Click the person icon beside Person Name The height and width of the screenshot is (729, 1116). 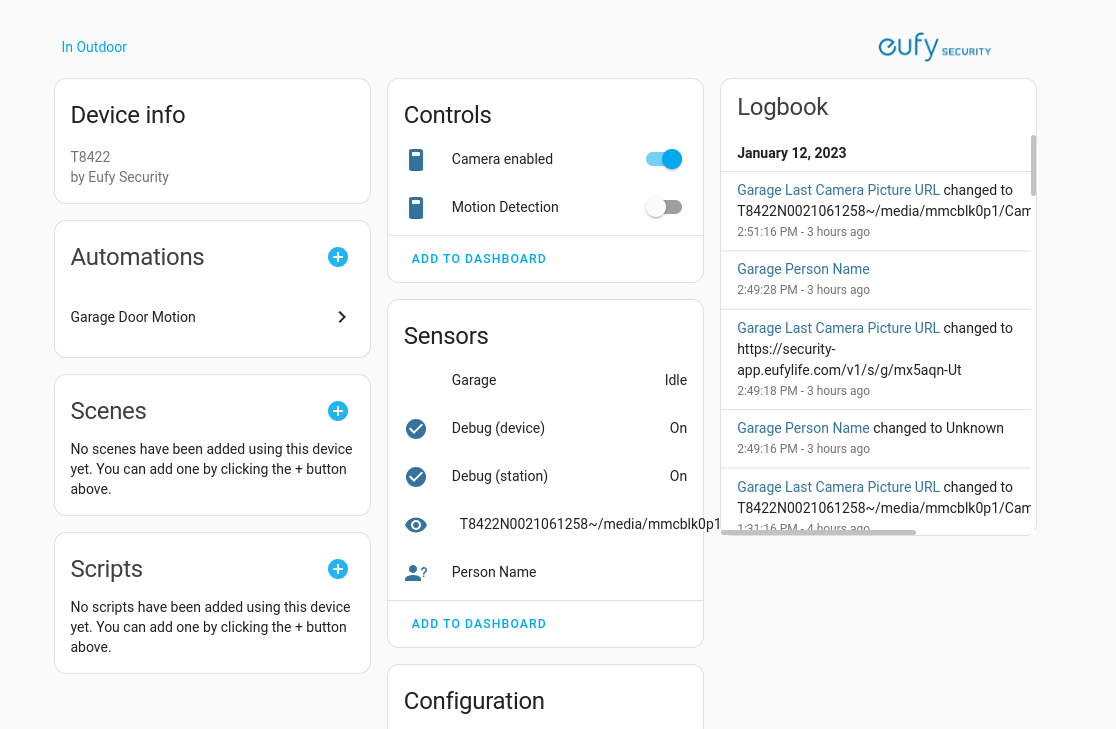416,572
